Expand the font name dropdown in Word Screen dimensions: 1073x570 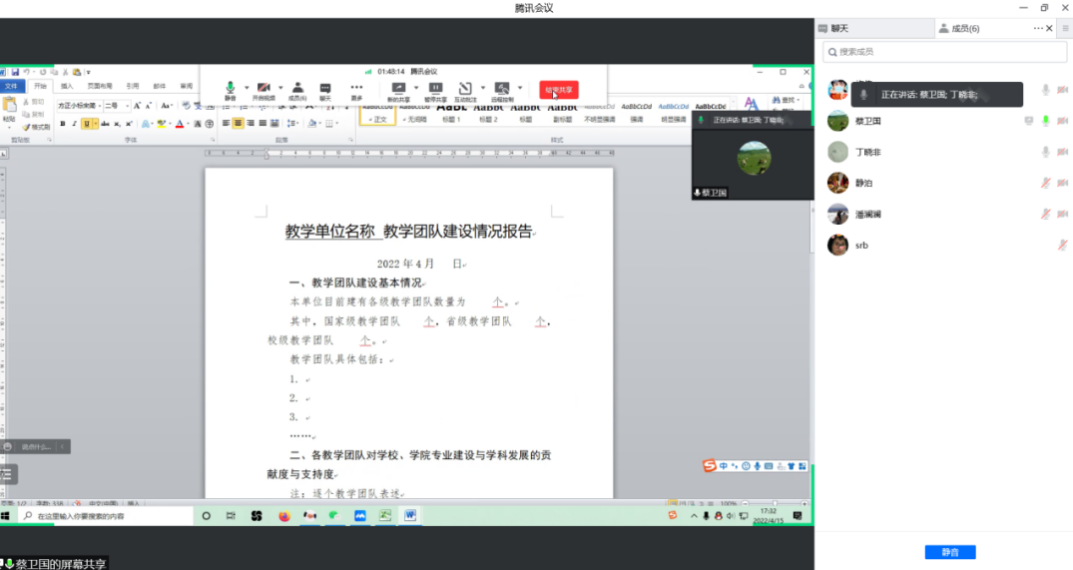[98, 105]
